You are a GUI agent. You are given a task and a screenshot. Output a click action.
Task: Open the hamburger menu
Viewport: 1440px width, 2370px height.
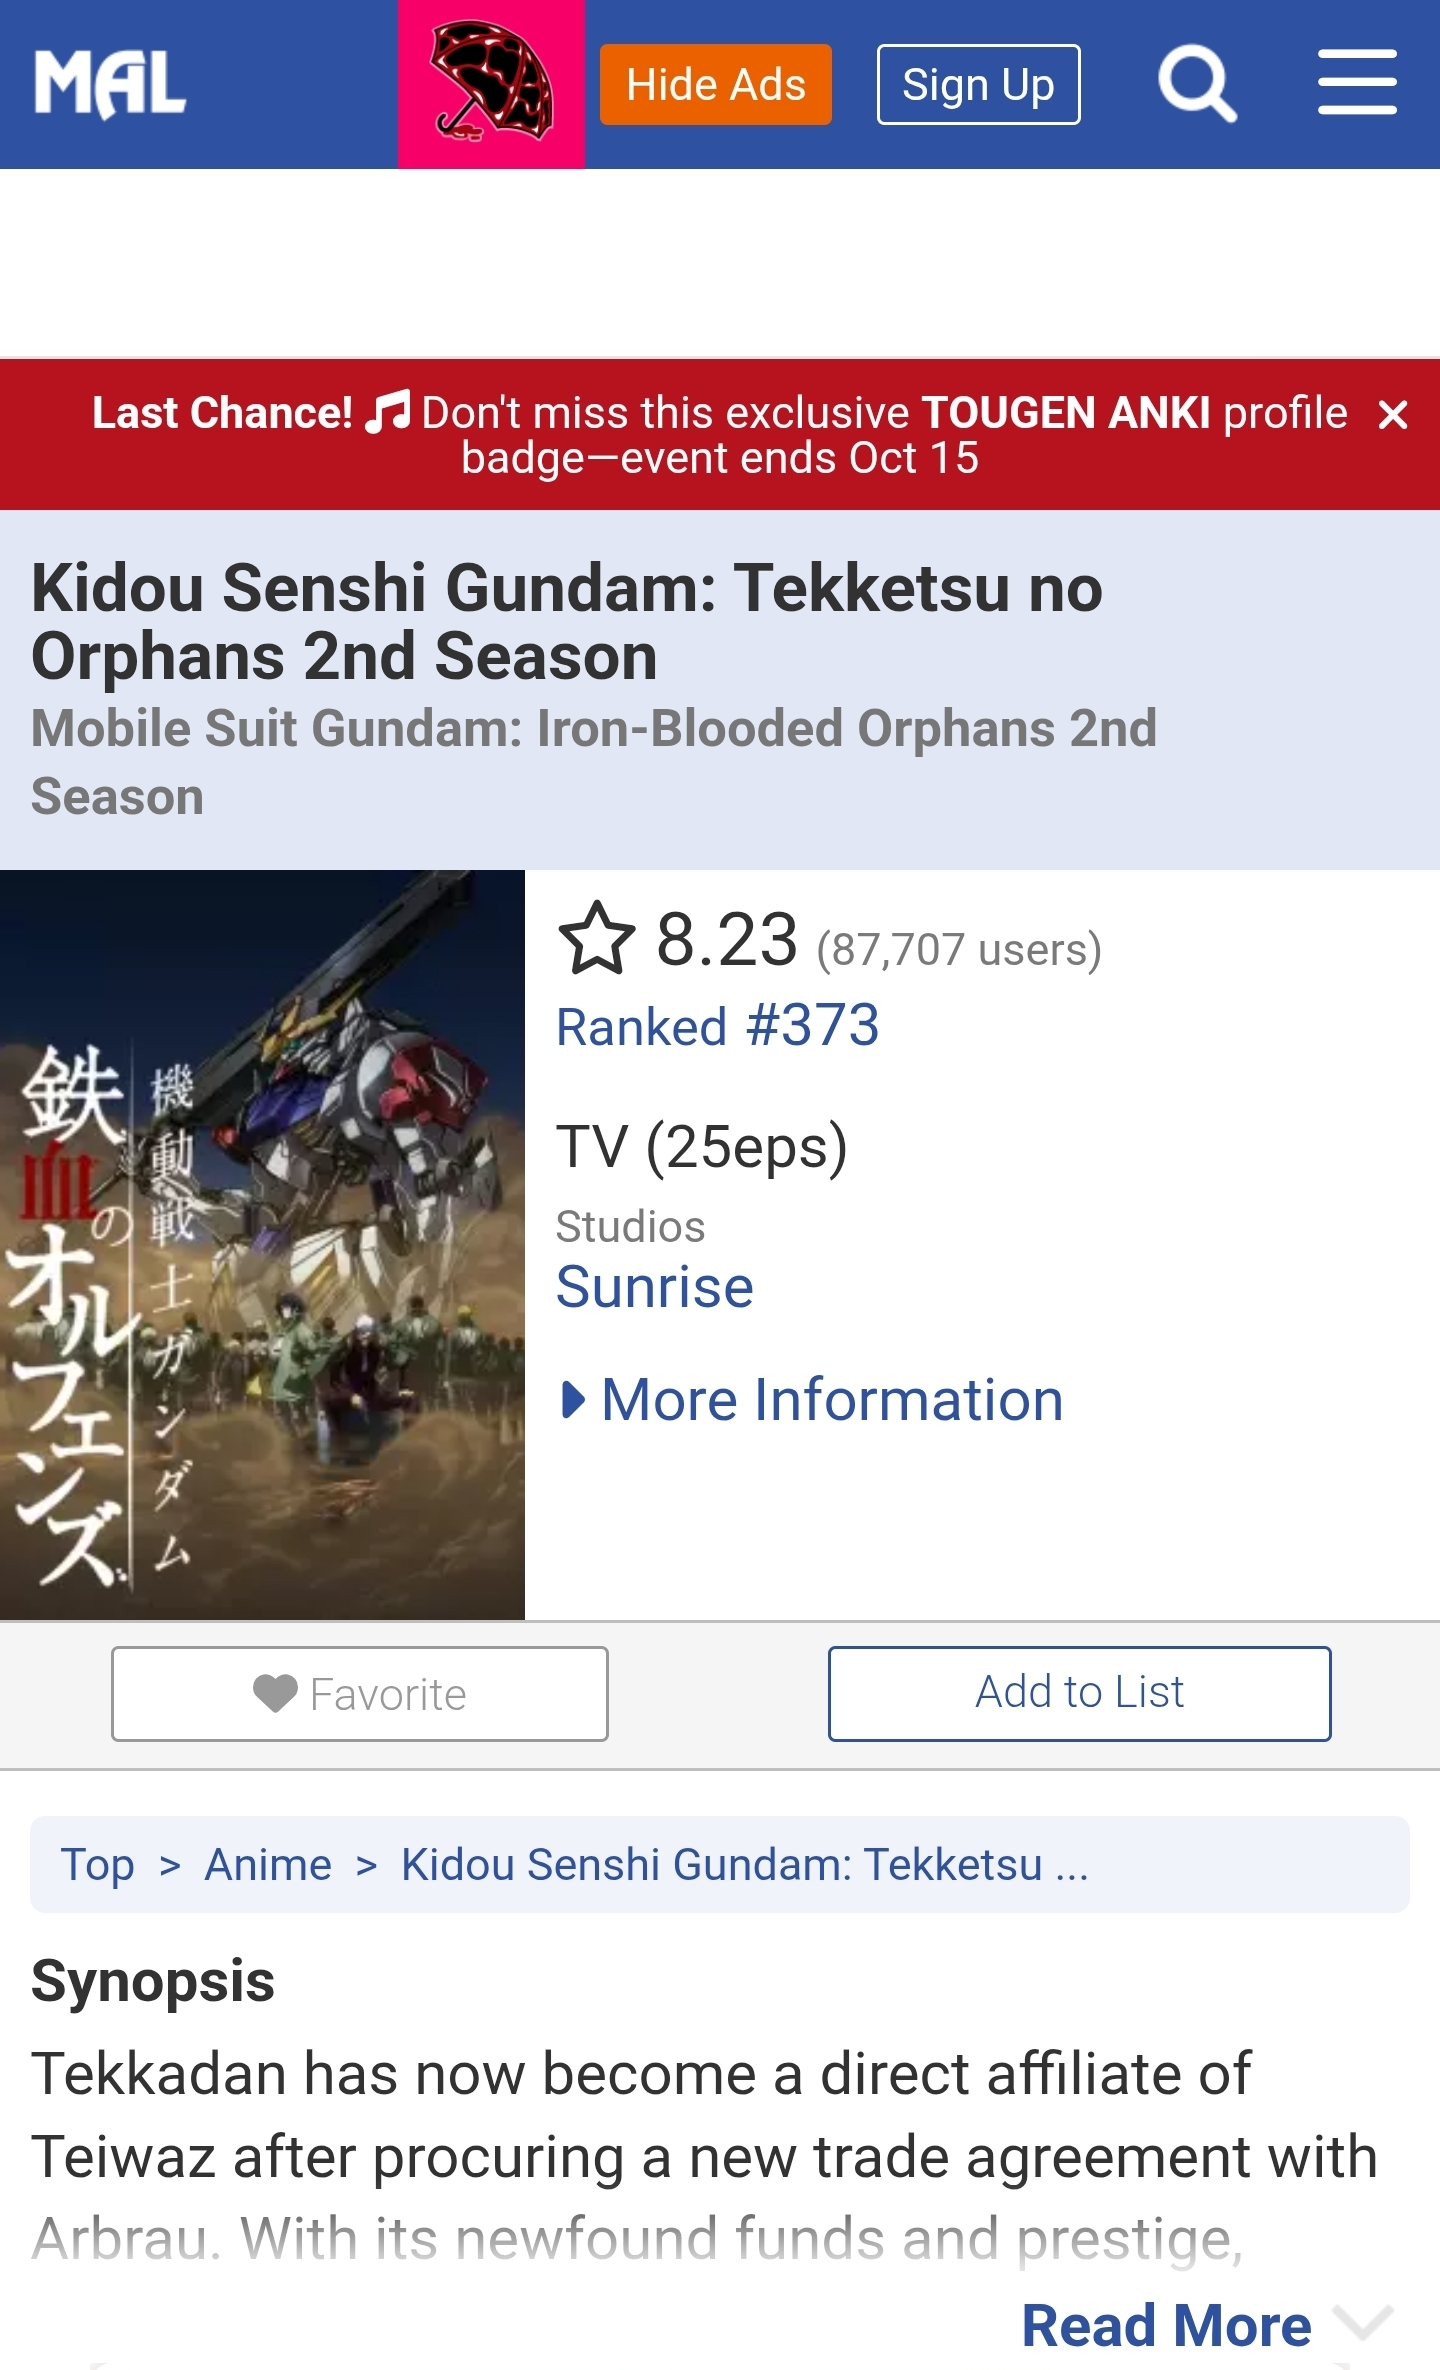pyautogui.click(x=1356, y=84)
